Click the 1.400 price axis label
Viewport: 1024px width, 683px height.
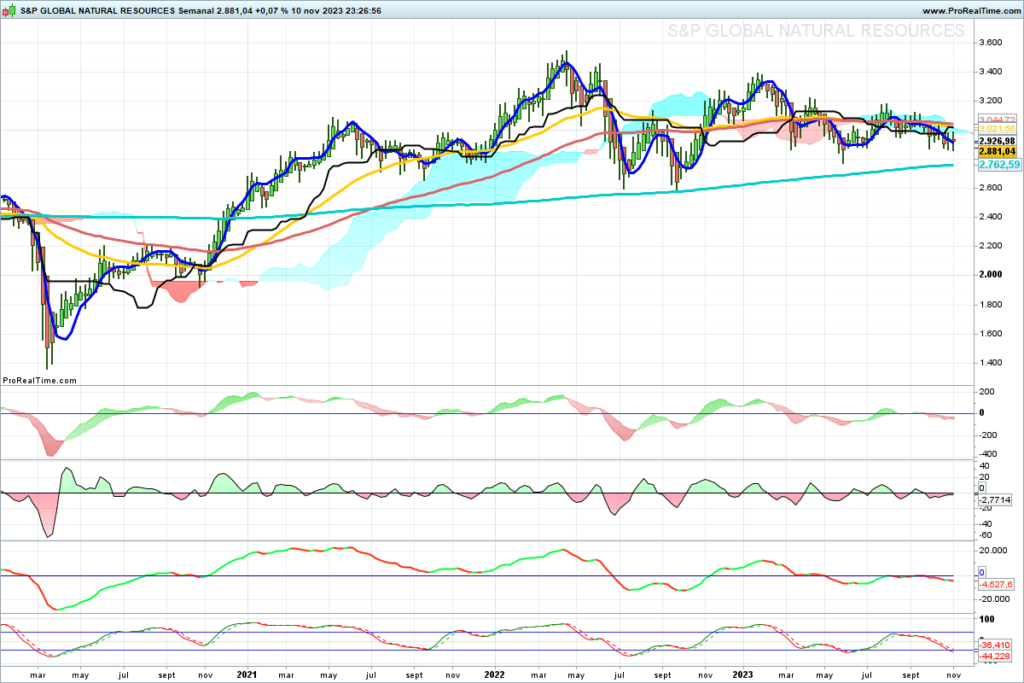(x=991, y=363)
